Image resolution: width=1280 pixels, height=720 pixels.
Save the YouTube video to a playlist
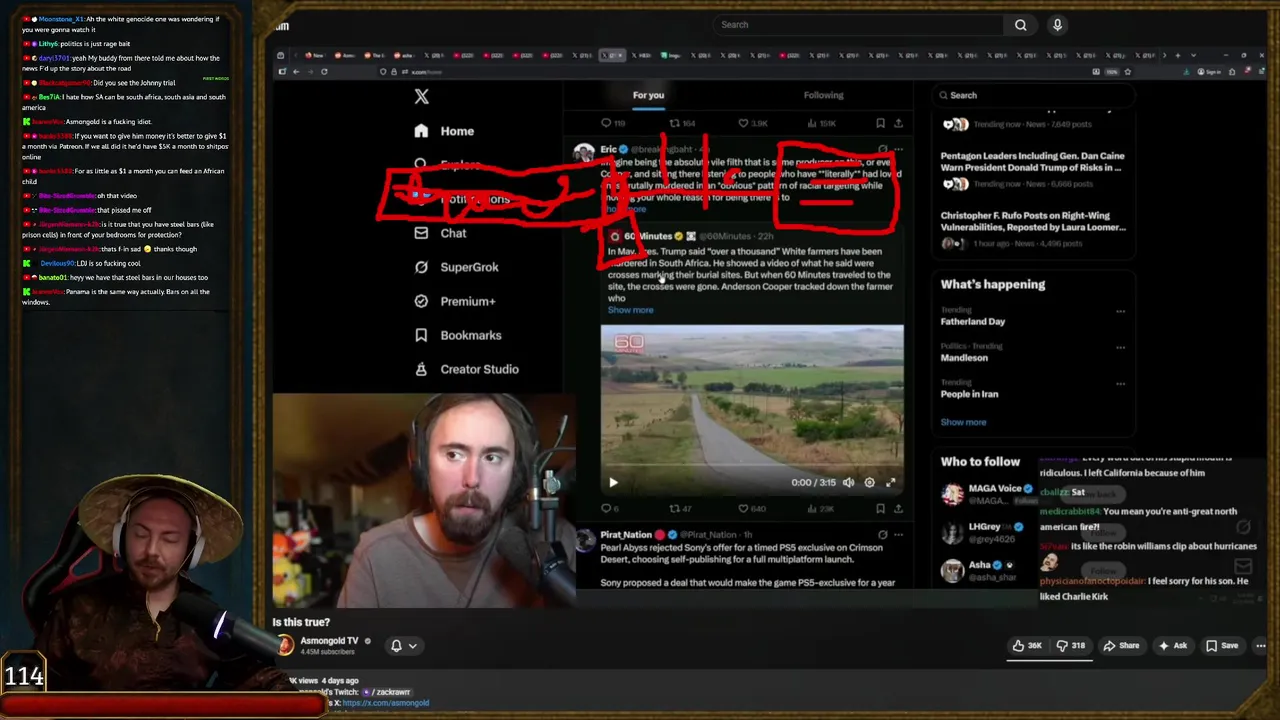pyautogui.click(x=1222, y=646)
